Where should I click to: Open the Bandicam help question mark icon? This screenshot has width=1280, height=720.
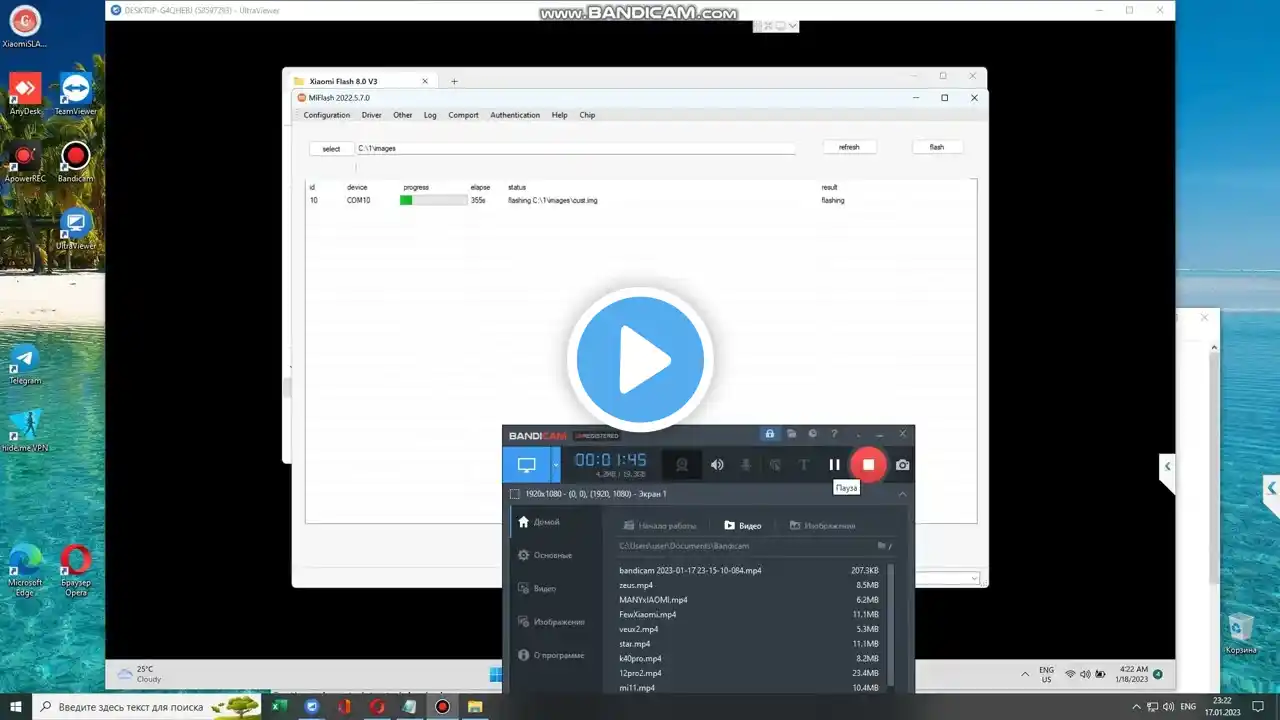click(834, 434)
